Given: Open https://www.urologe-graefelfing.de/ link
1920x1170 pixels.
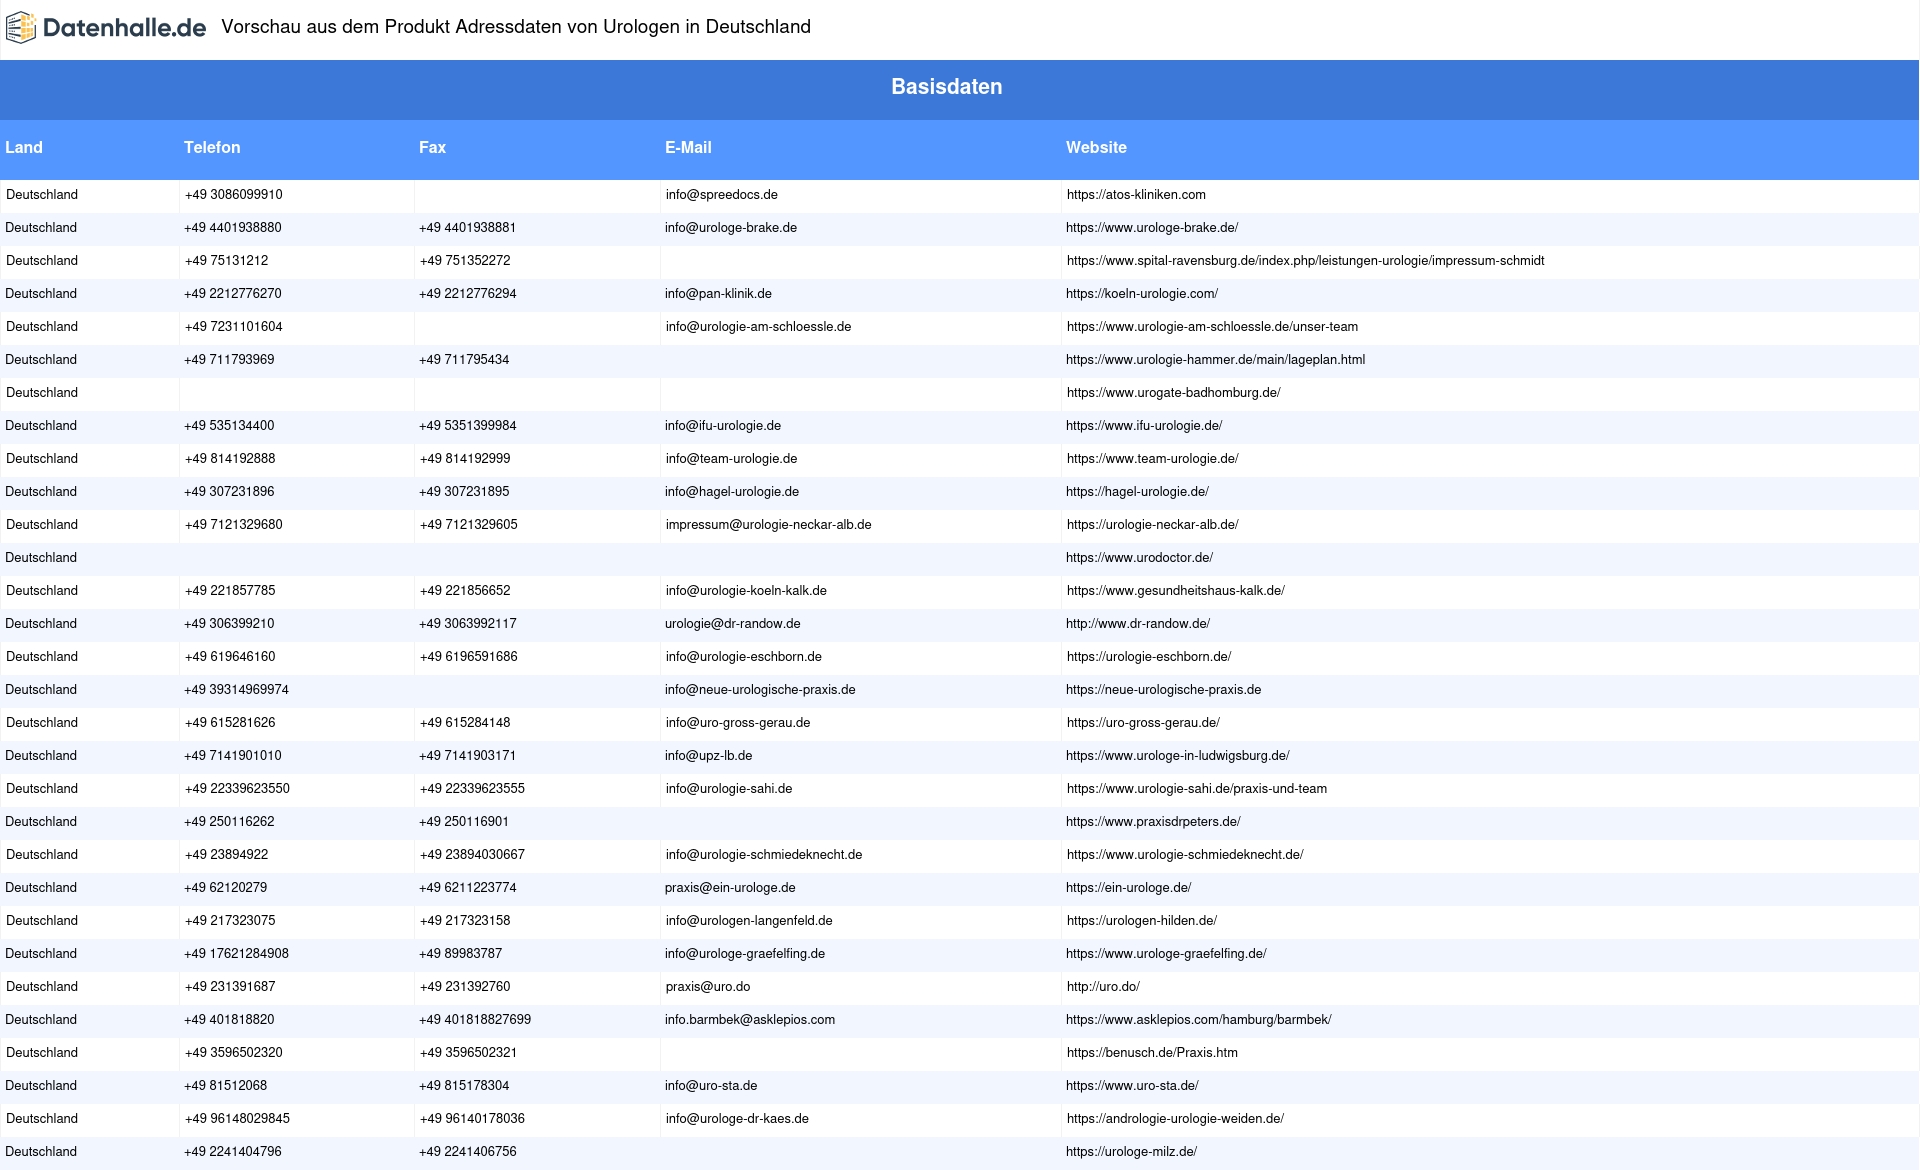Looking at the screenshot, I should click(1166, 954).
